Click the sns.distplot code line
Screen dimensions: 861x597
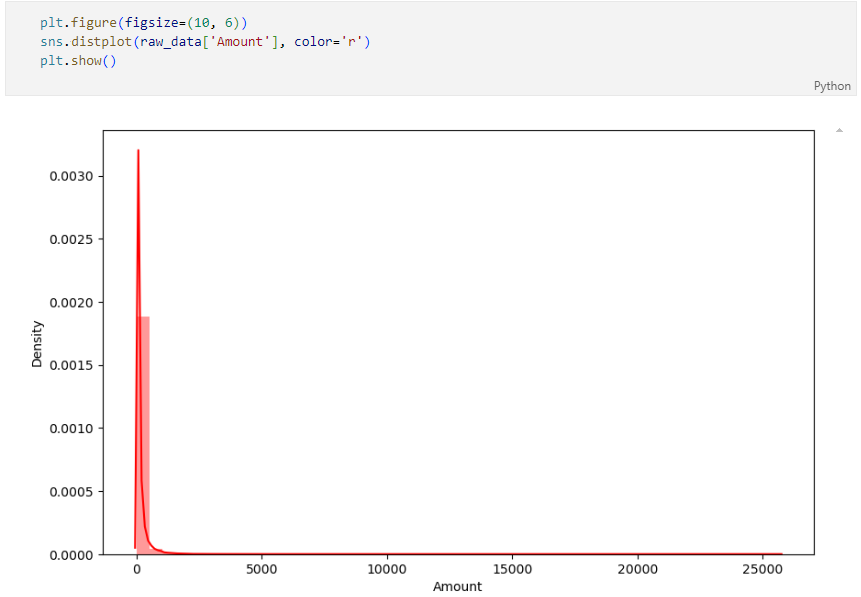pos(205,42)
